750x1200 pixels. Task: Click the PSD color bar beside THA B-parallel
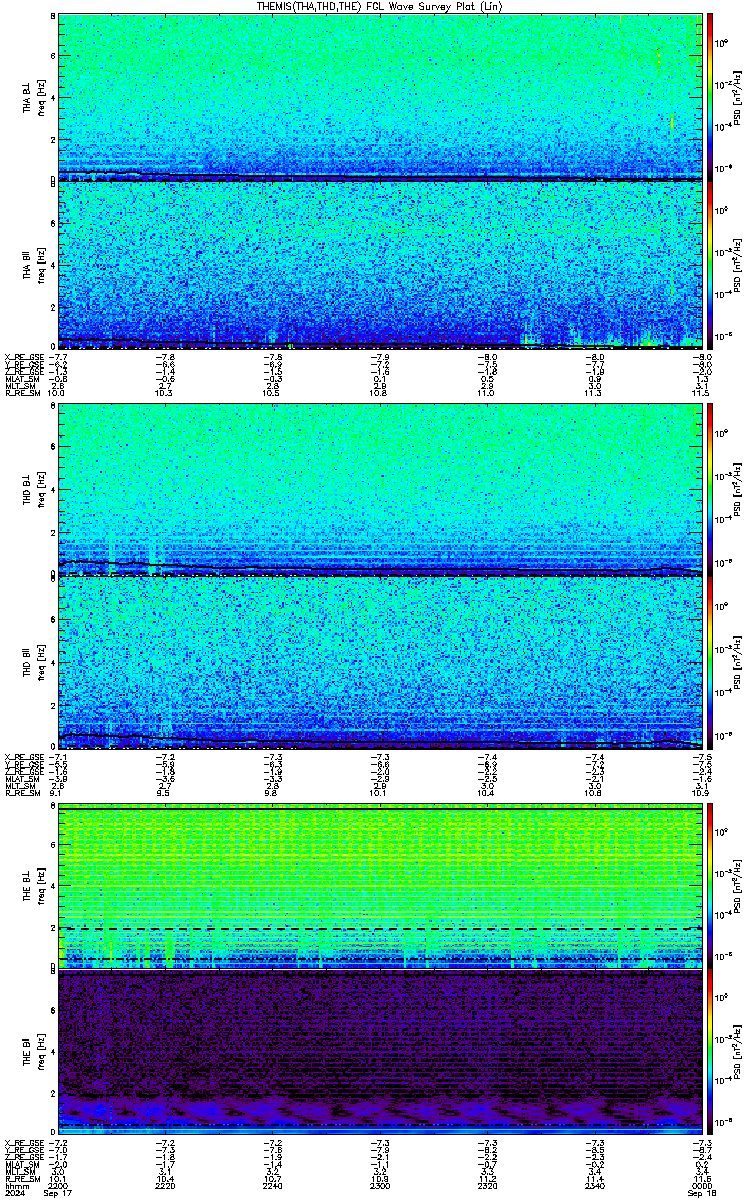710,265
